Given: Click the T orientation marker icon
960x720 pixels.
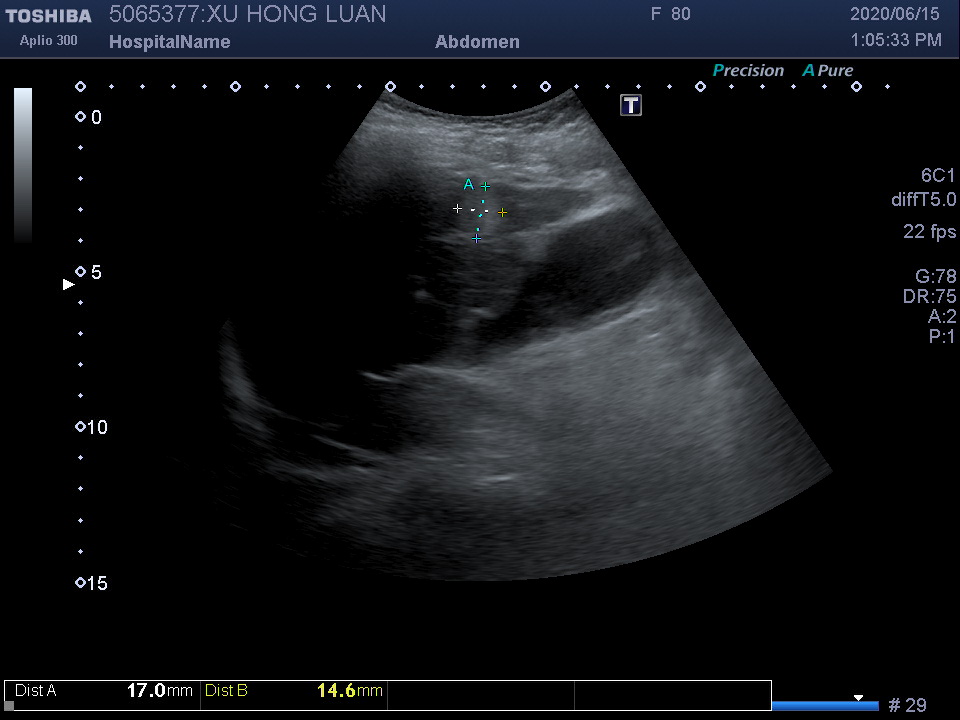Looking at the screenshot, I should click(x=631, y=105).
